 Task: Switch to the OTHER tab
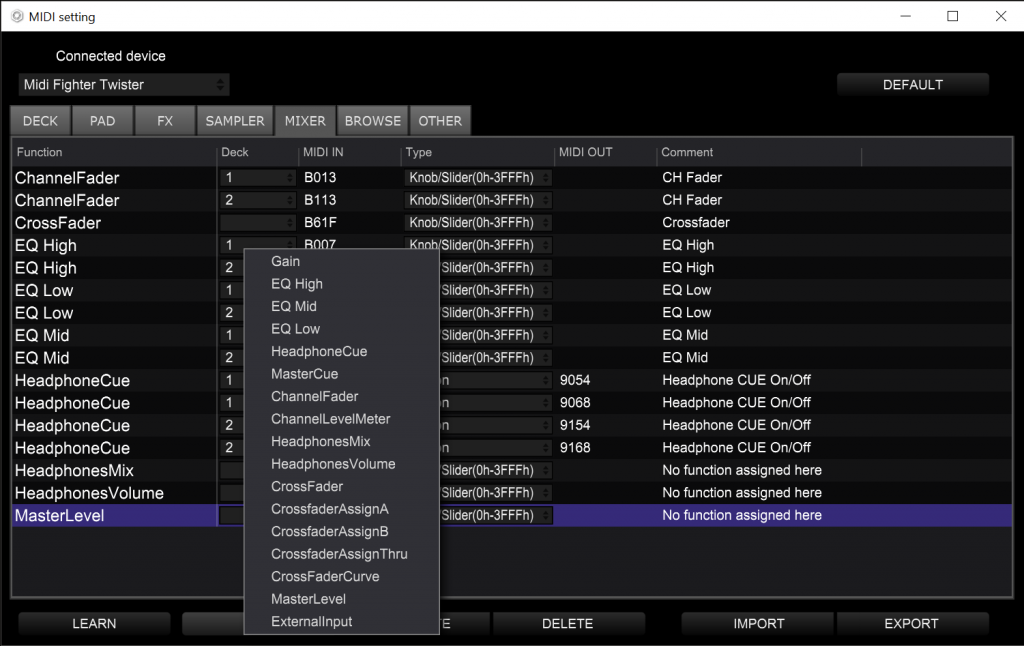click(x=440, y=120)
